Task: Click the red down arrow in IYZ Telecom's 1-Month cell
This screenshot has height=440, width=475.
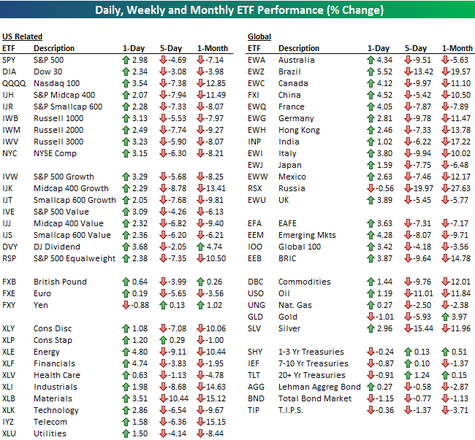Action: (x=200, y=422)
